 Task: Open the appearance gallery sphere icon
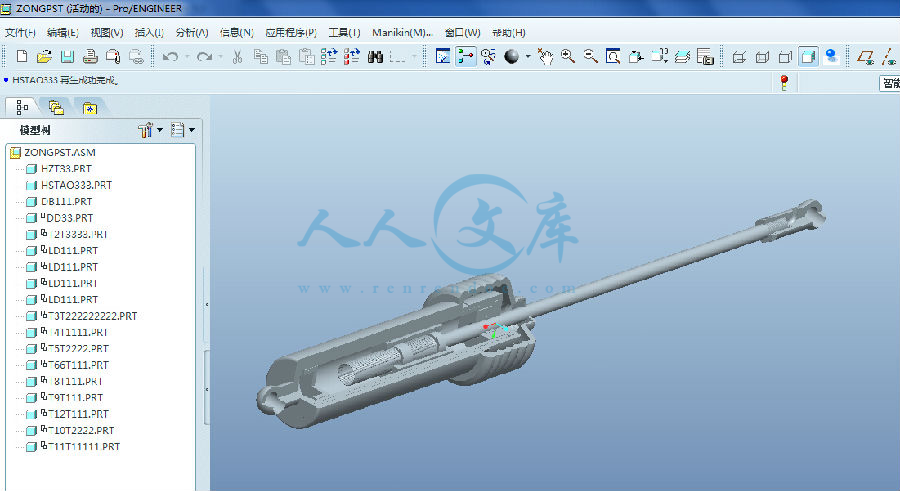[511, 56]
